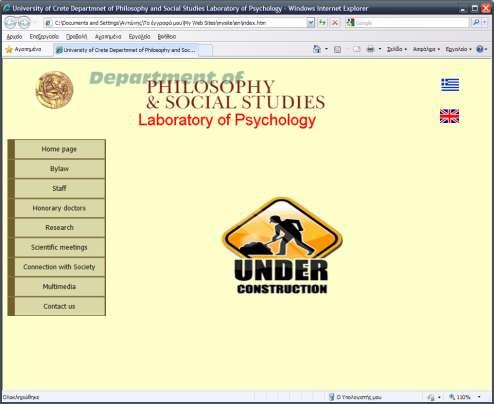
Task: Open the search provider dropdown arrow
Action: pos(485,23)
